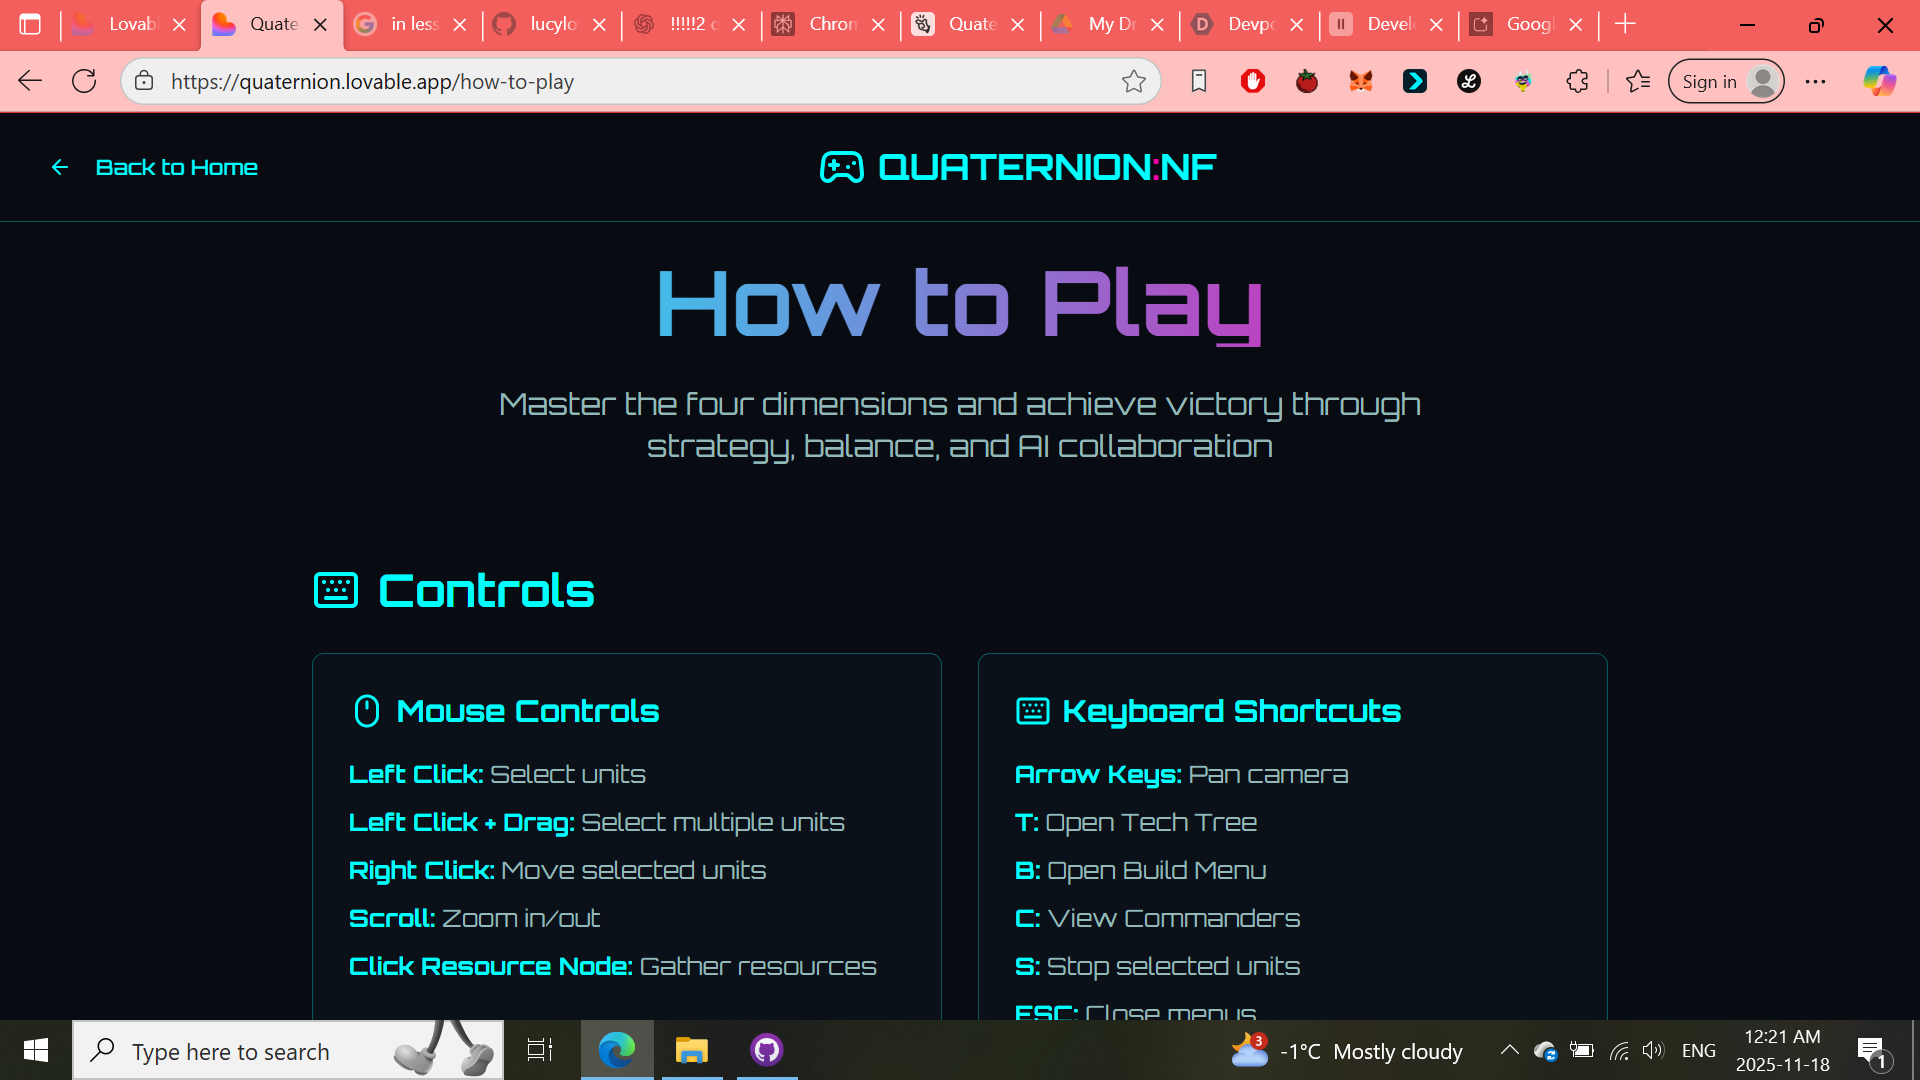1920x1080 pixels.
Task: Open the browser Extensions puzzle icon
Action: click(x=1577, y=81)
